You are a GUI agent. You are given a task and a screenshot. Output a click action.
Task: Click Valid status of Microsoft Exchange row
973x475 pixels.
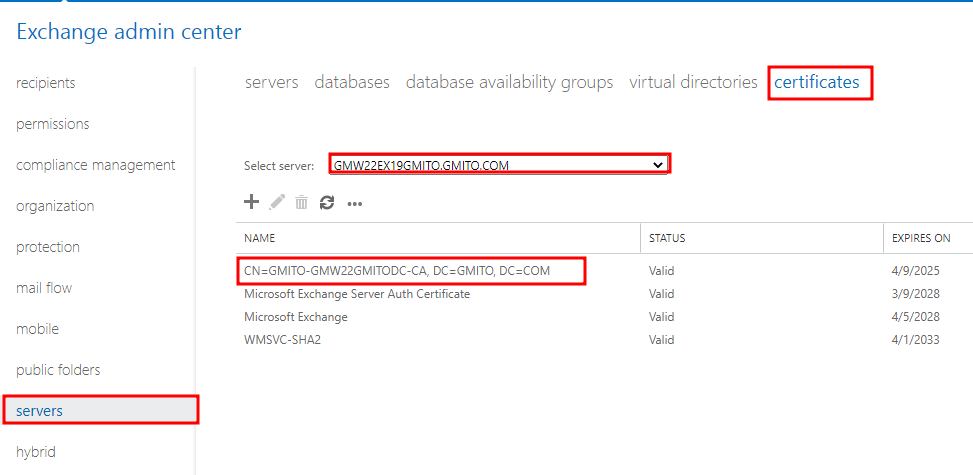click(661, 317)
